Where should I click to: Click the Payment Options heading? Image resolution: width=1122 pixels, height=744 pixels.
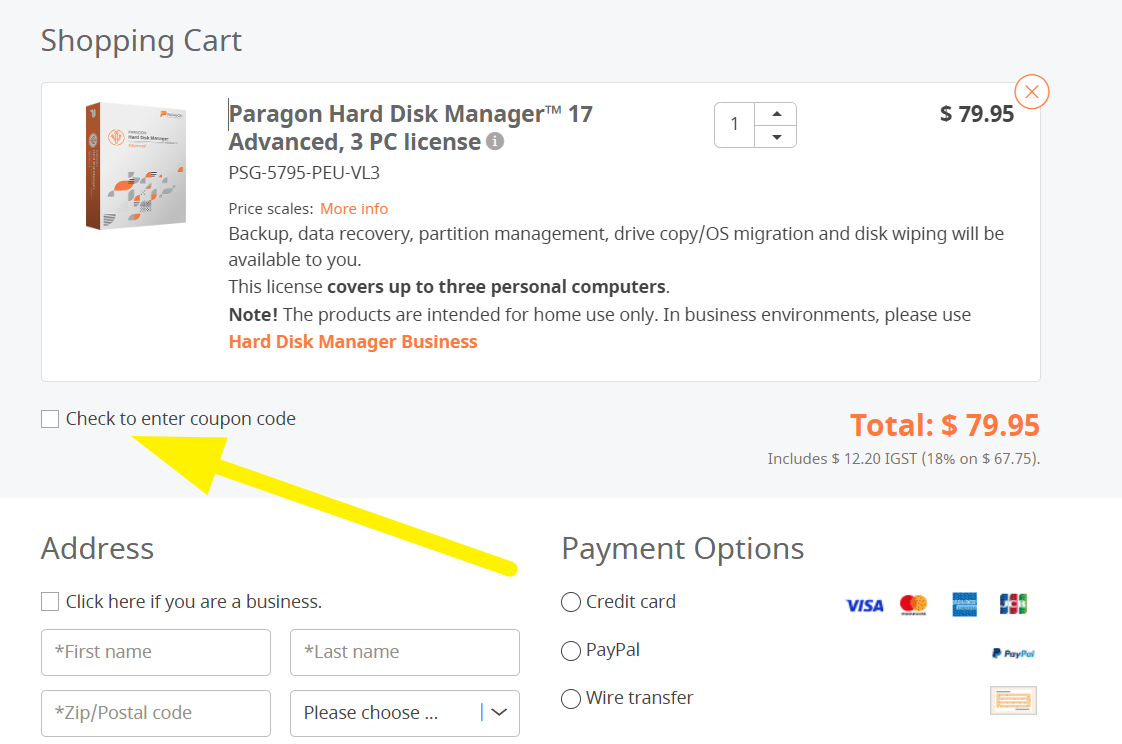683,549
